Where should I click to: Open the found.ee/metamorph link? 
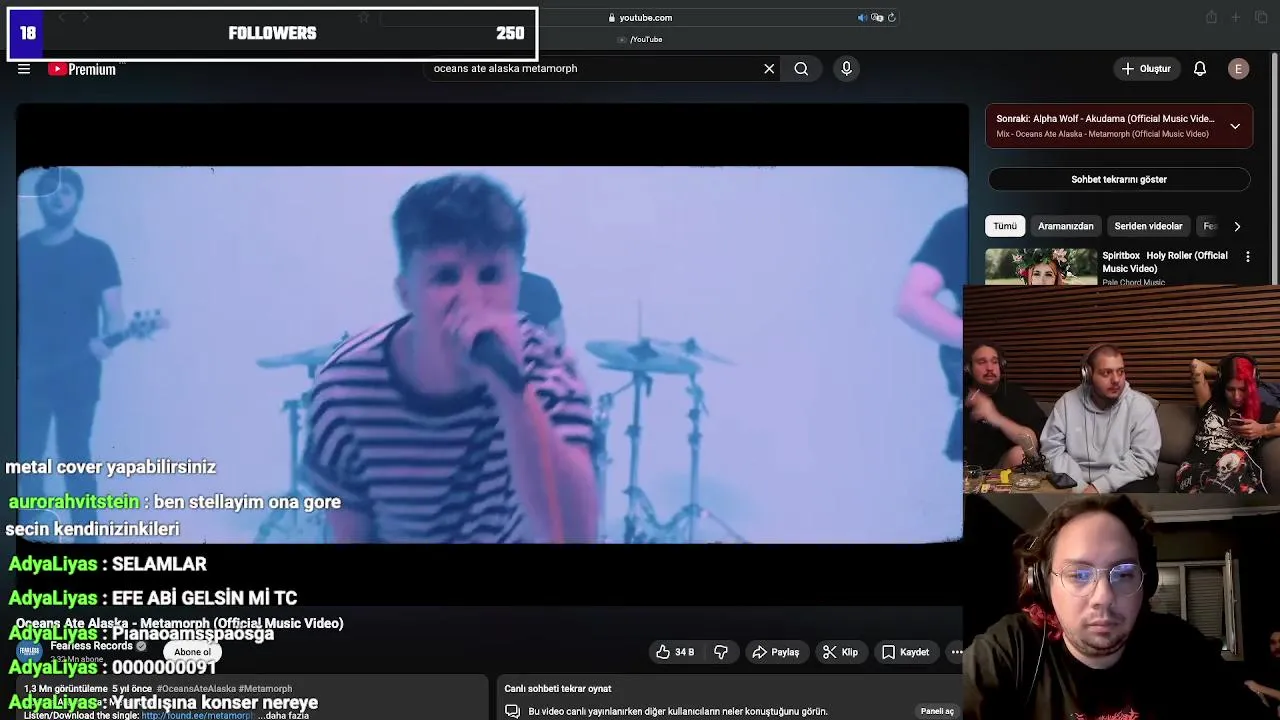(197, 715)
